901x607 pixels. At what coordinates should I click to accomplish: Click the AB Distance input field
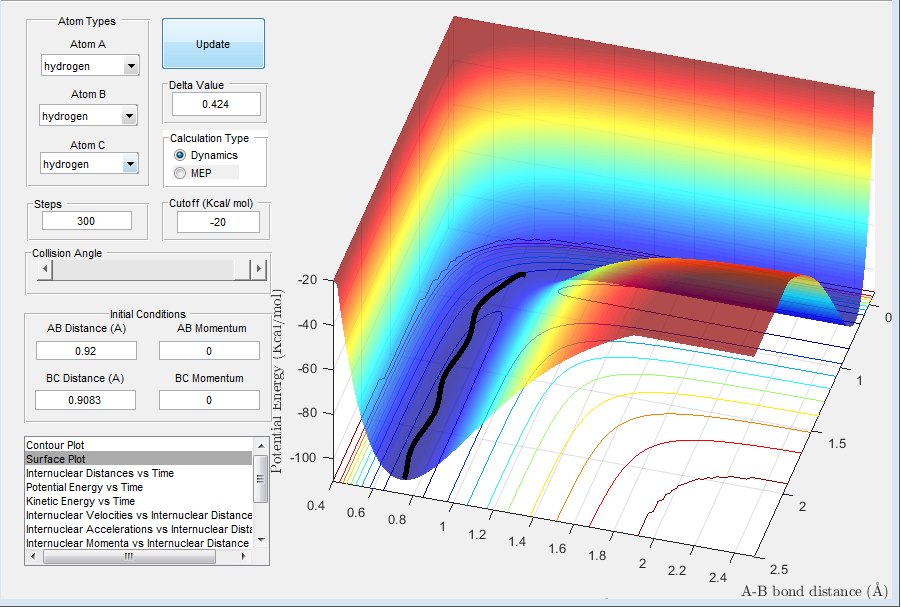pyautogui.click(x=86, y=351)
